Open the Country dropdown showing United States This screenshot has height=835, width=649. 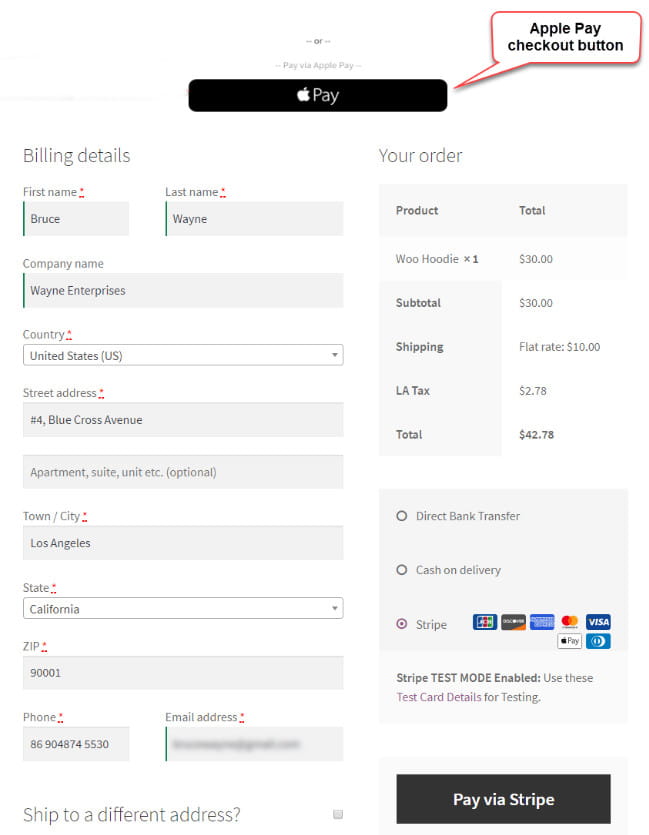(183, 355)
